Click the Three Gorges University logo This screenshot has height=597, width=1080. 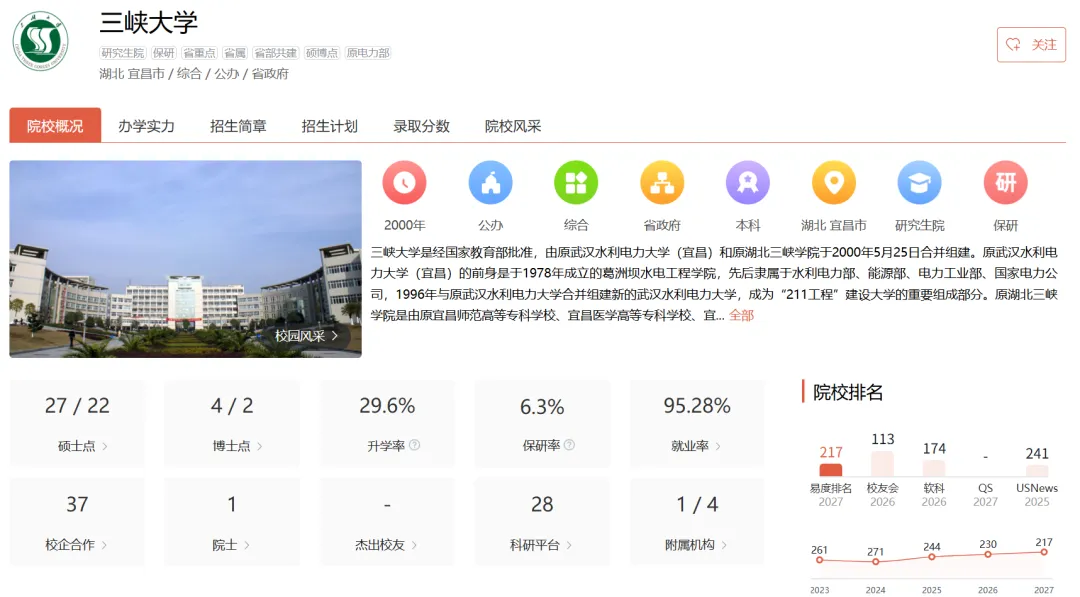[41, 41]
